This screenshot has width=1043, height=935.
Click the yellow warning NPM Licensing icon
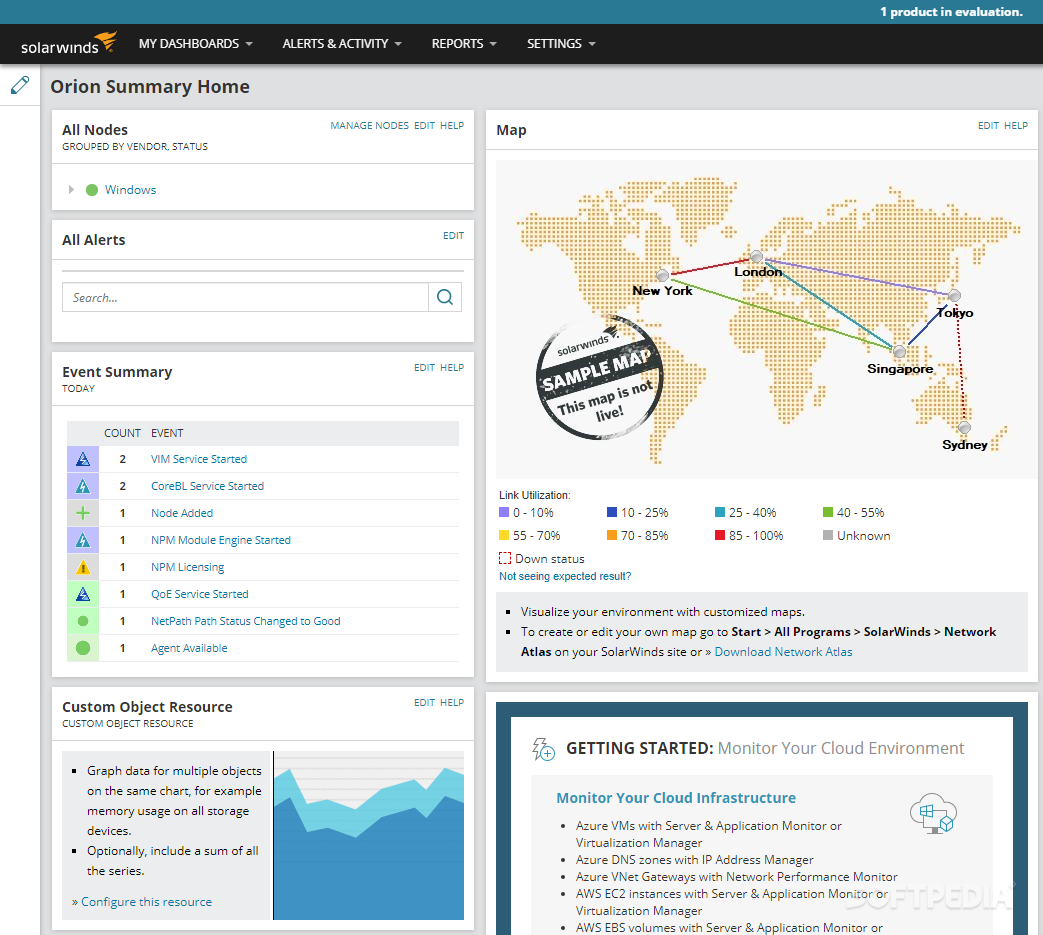coord(82,567)
